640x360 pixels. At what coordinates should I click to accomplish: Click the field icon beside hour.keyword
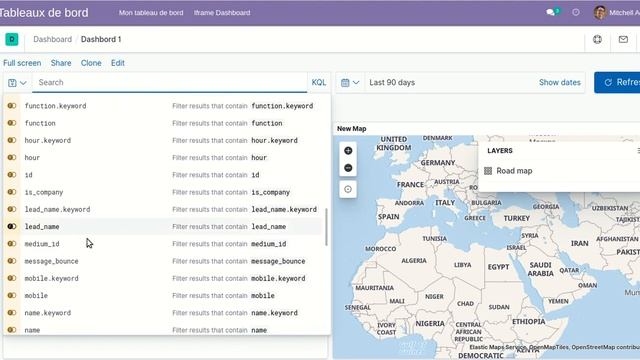(12, 140)
